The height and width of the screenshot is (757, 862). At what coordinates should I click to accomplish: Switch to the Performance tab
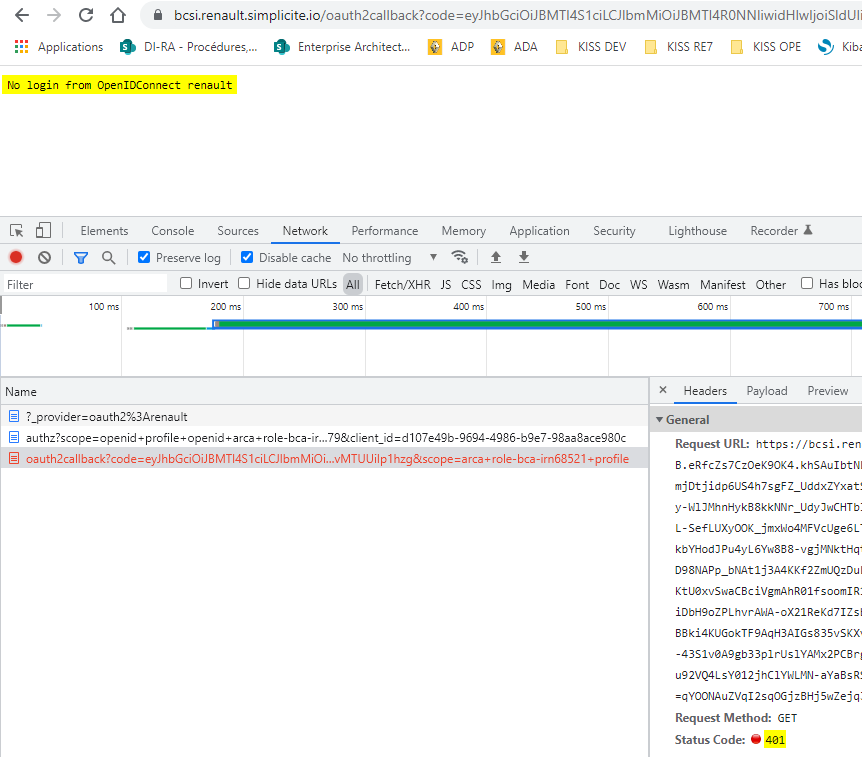coord(385,231)
